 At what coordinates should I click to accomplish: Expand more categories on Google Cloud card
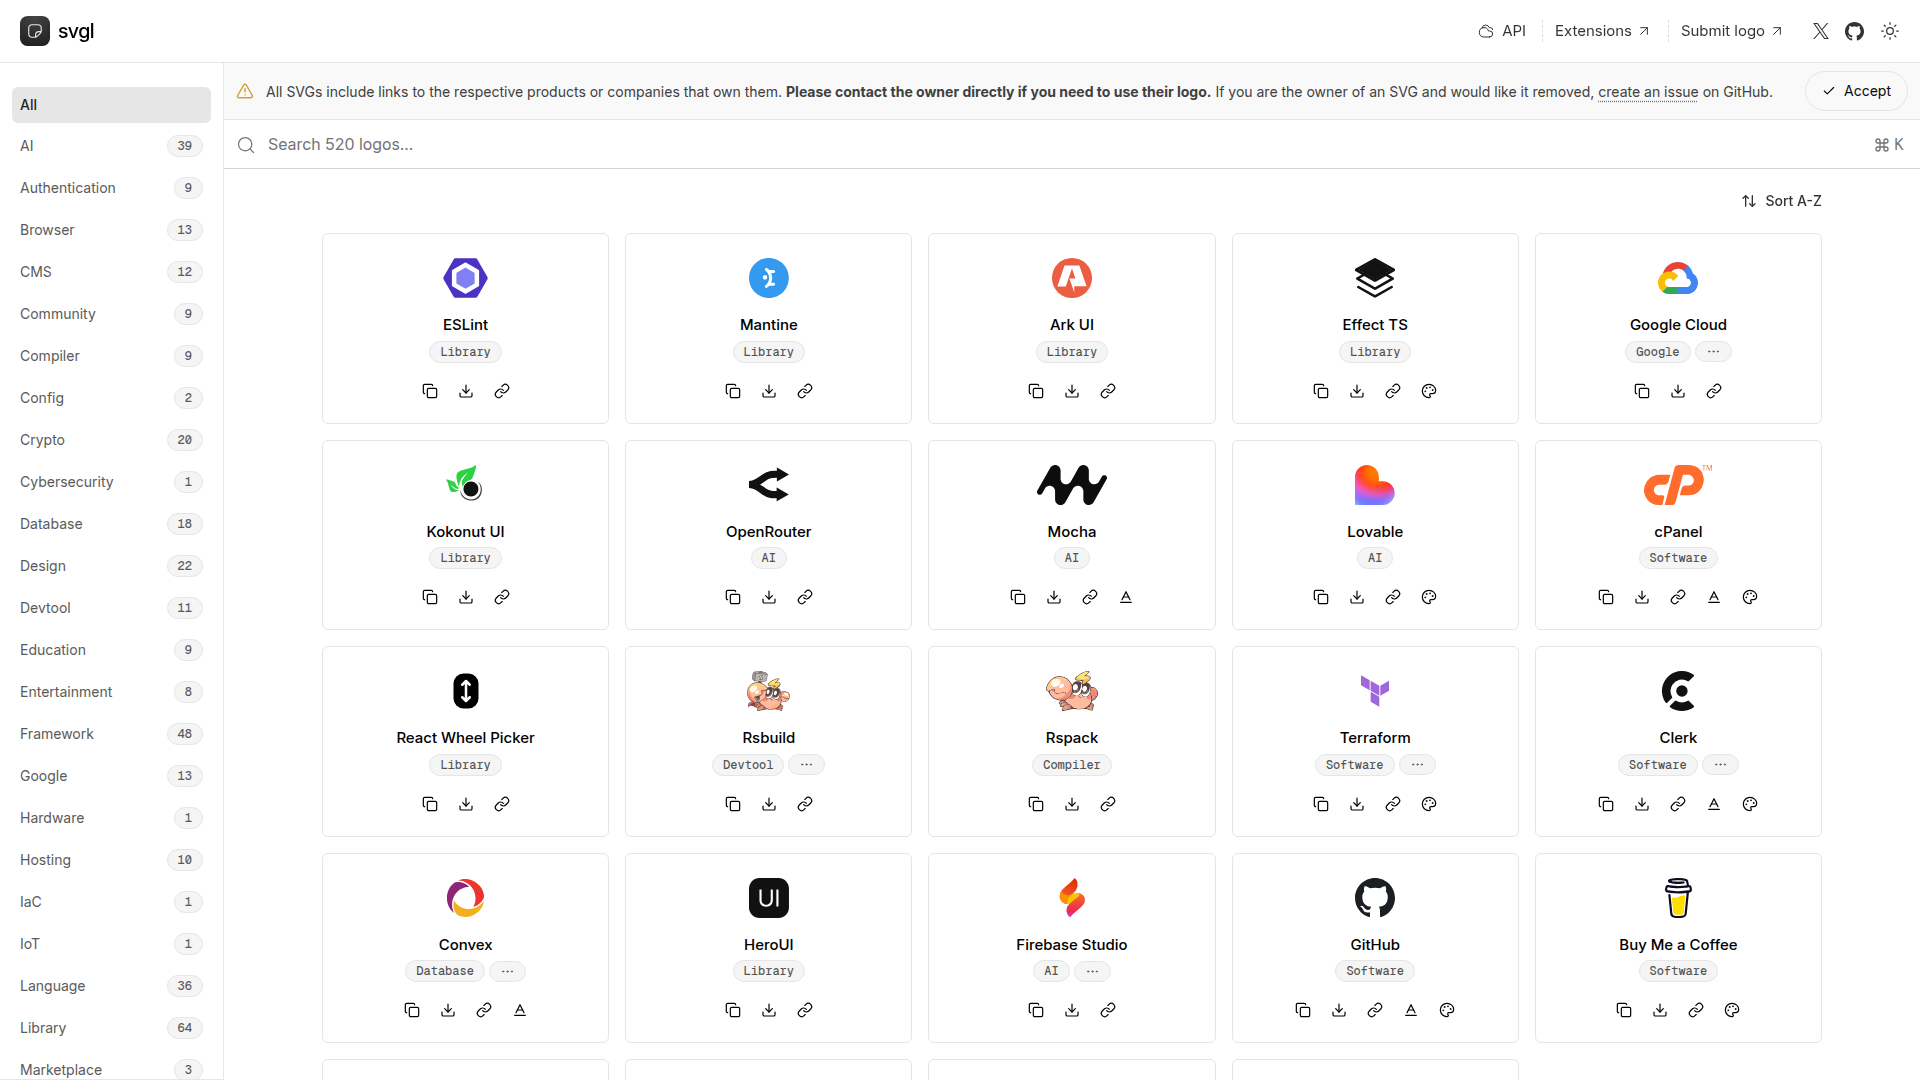click(x=1714, y=352)
